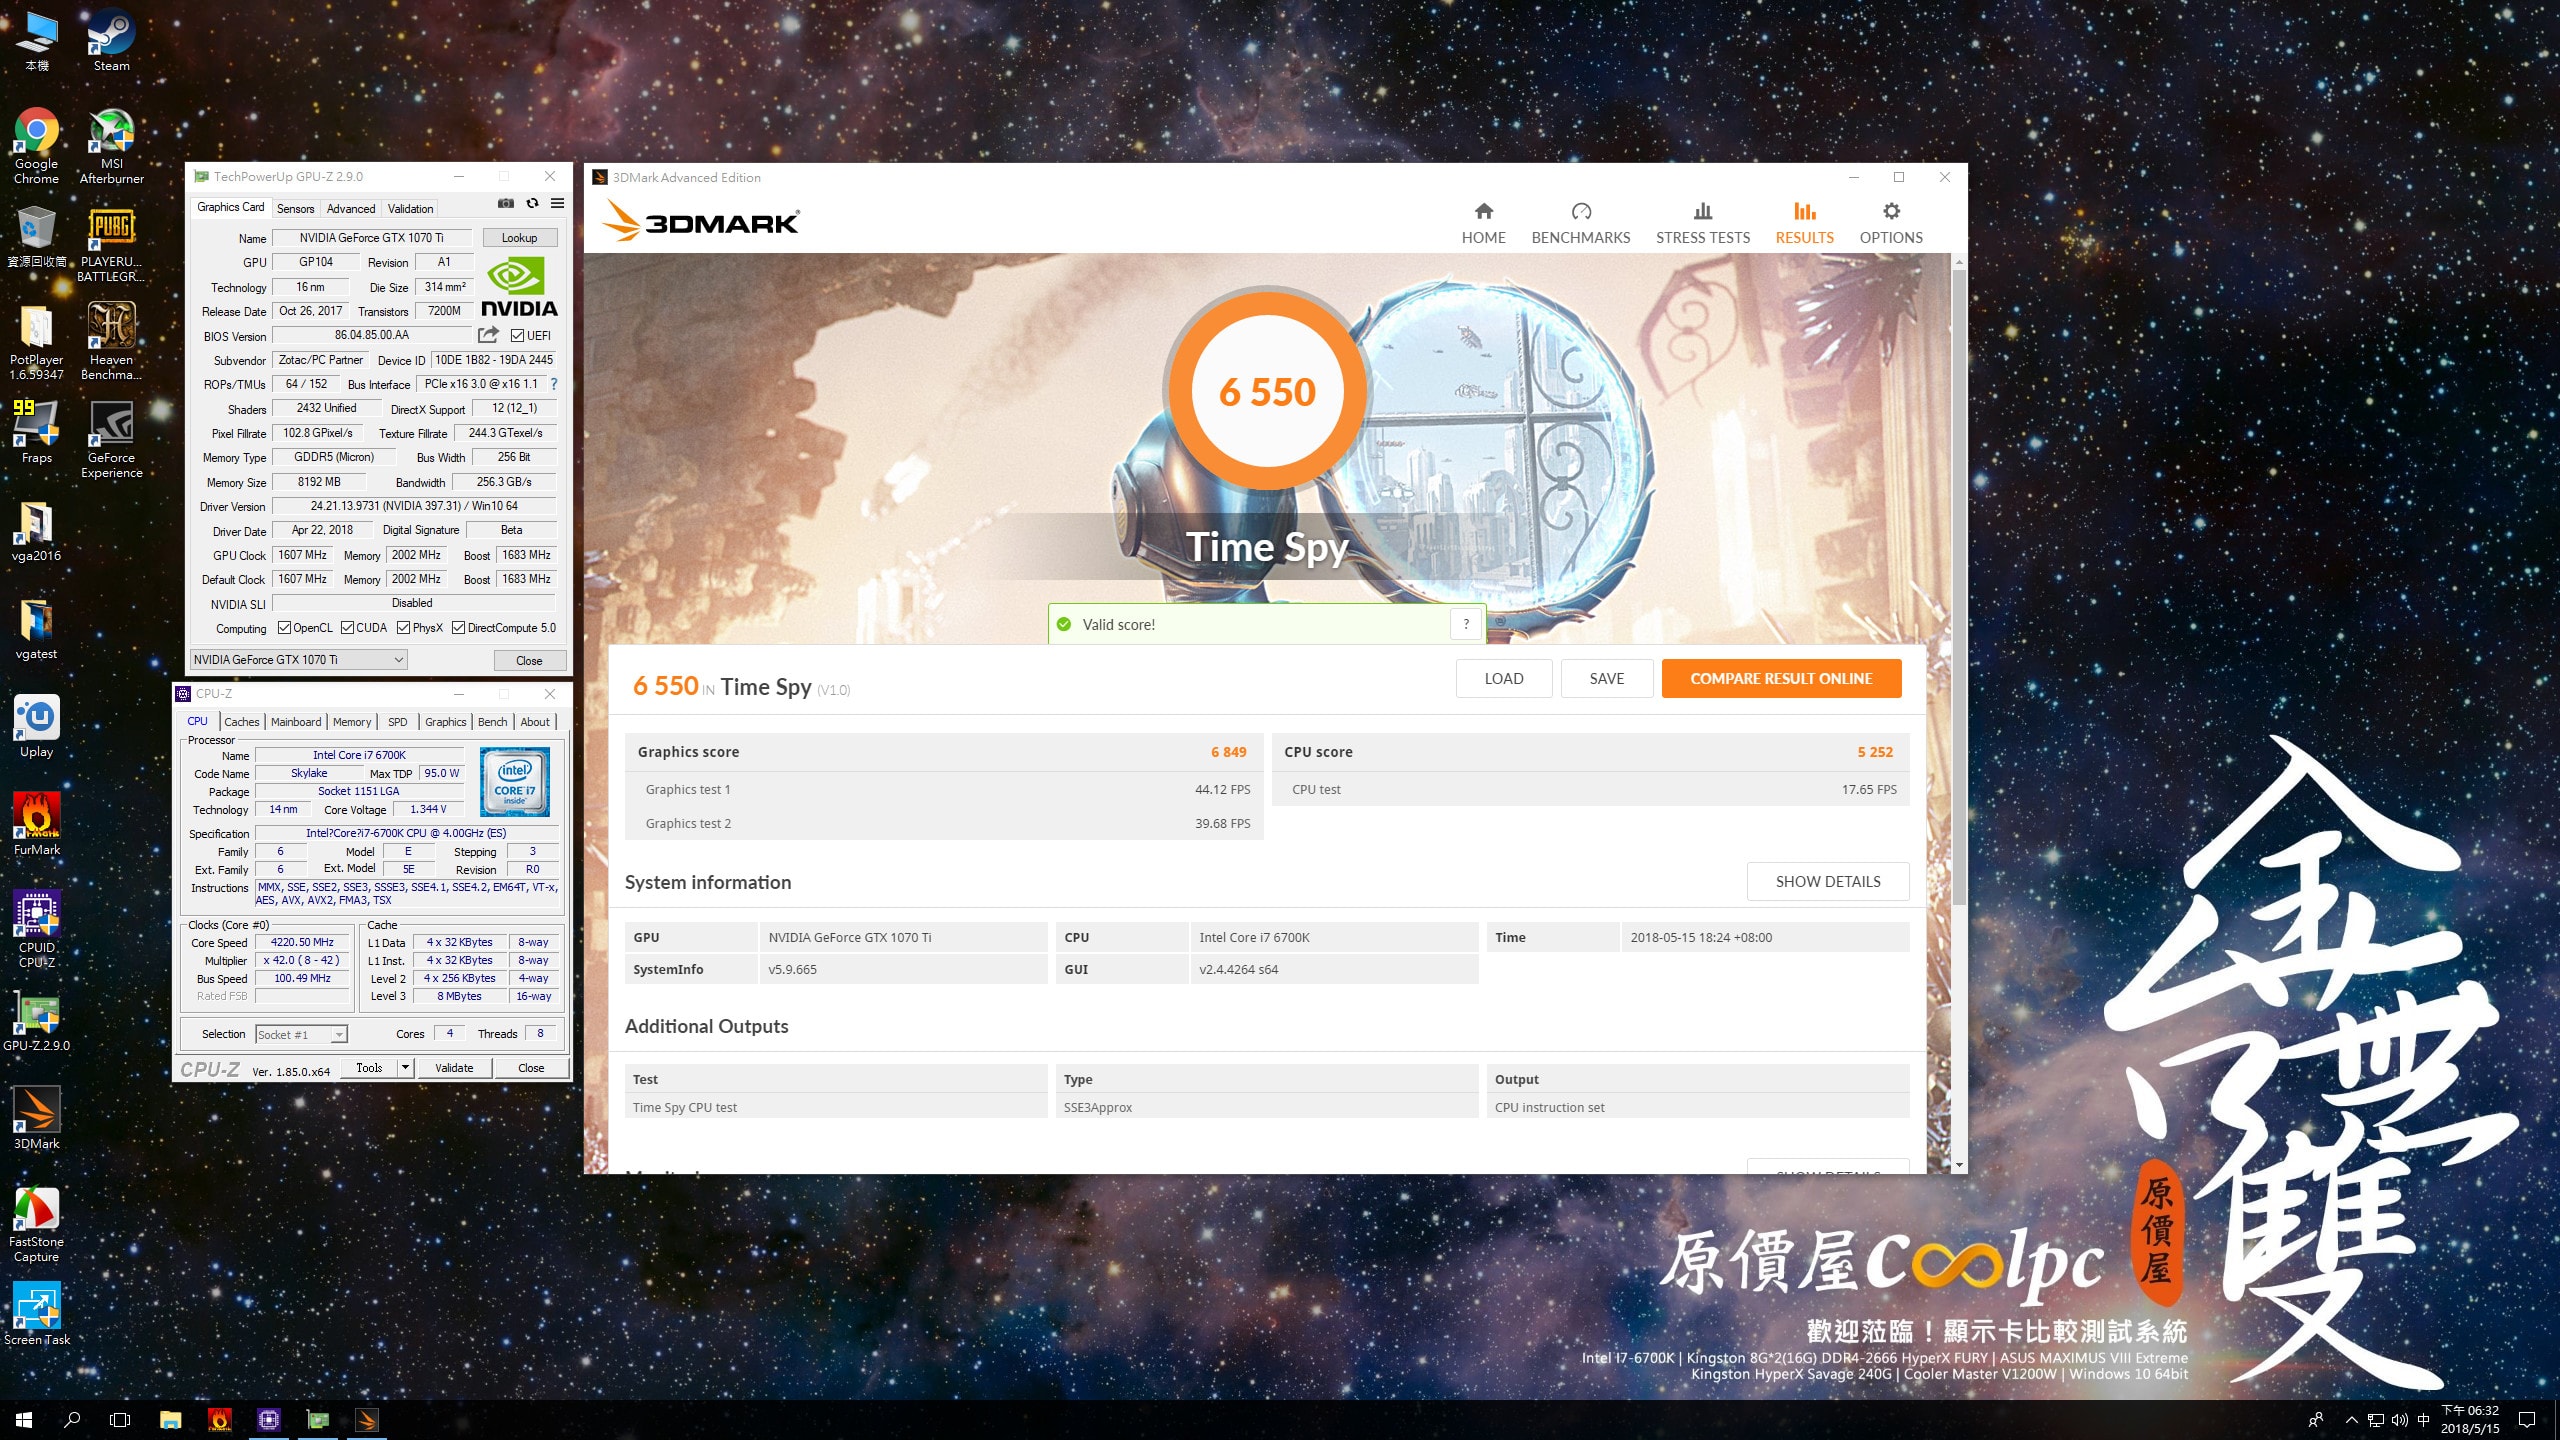2560x1440 pixels.
Task: Launch FurMark desktop icon
Action: [37, 824]
